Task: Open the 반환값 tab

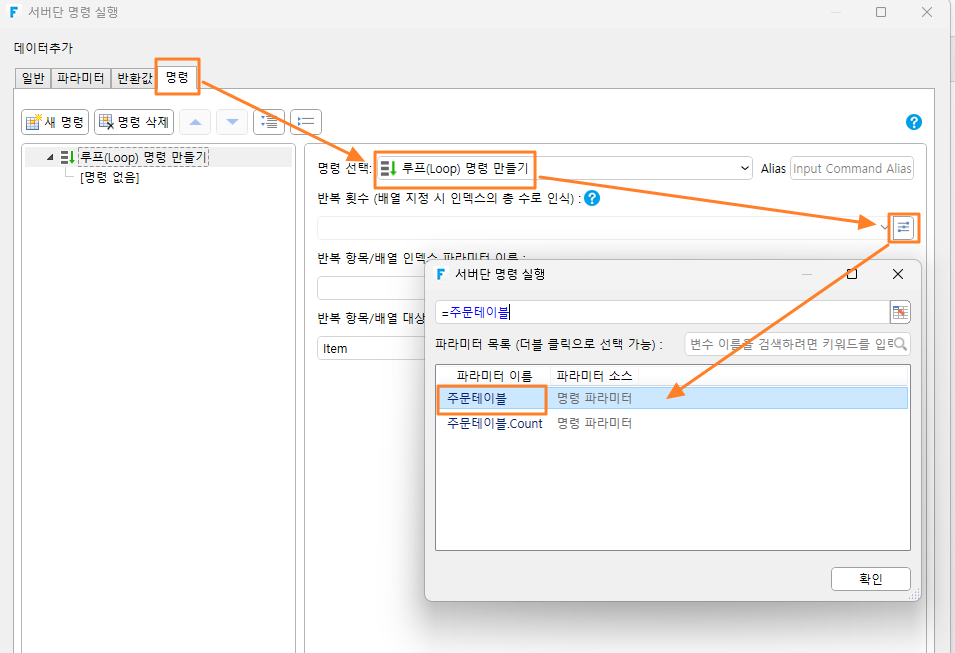Action: click(135, 78)
